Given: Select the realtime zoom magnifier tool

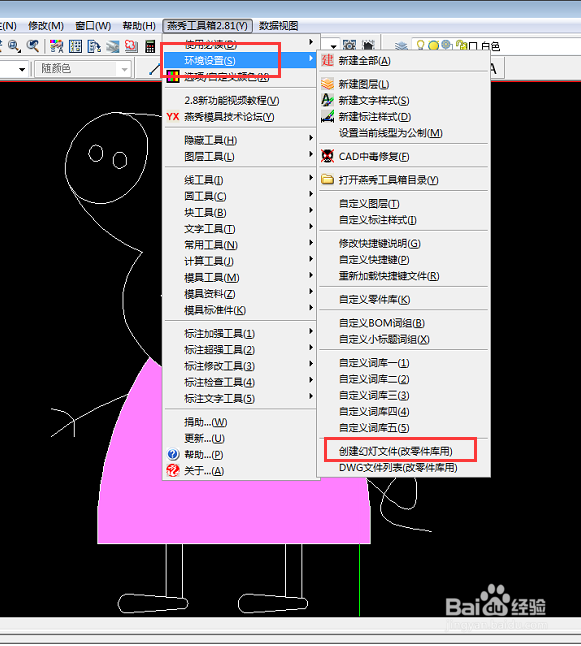Looking at the screenshot, I should (x=14, y=46).
